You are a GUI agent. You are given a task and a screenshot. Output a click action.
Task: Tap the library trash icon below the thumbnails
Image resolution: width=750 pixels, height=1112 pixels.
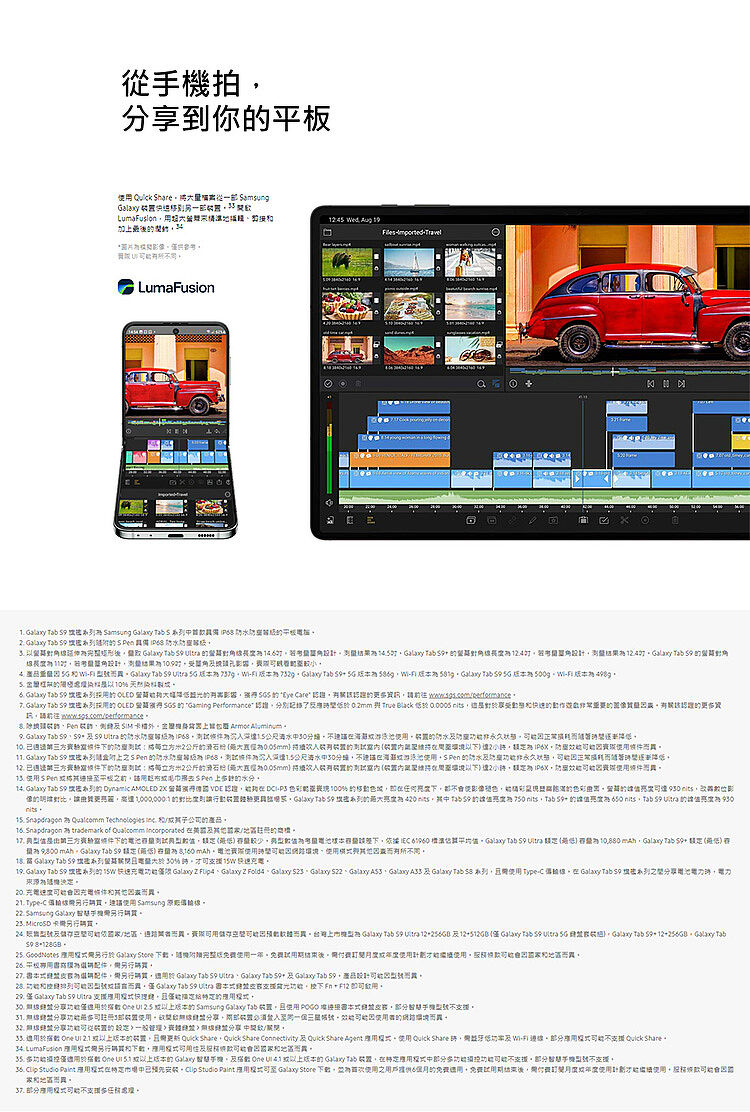pos(358,384)
